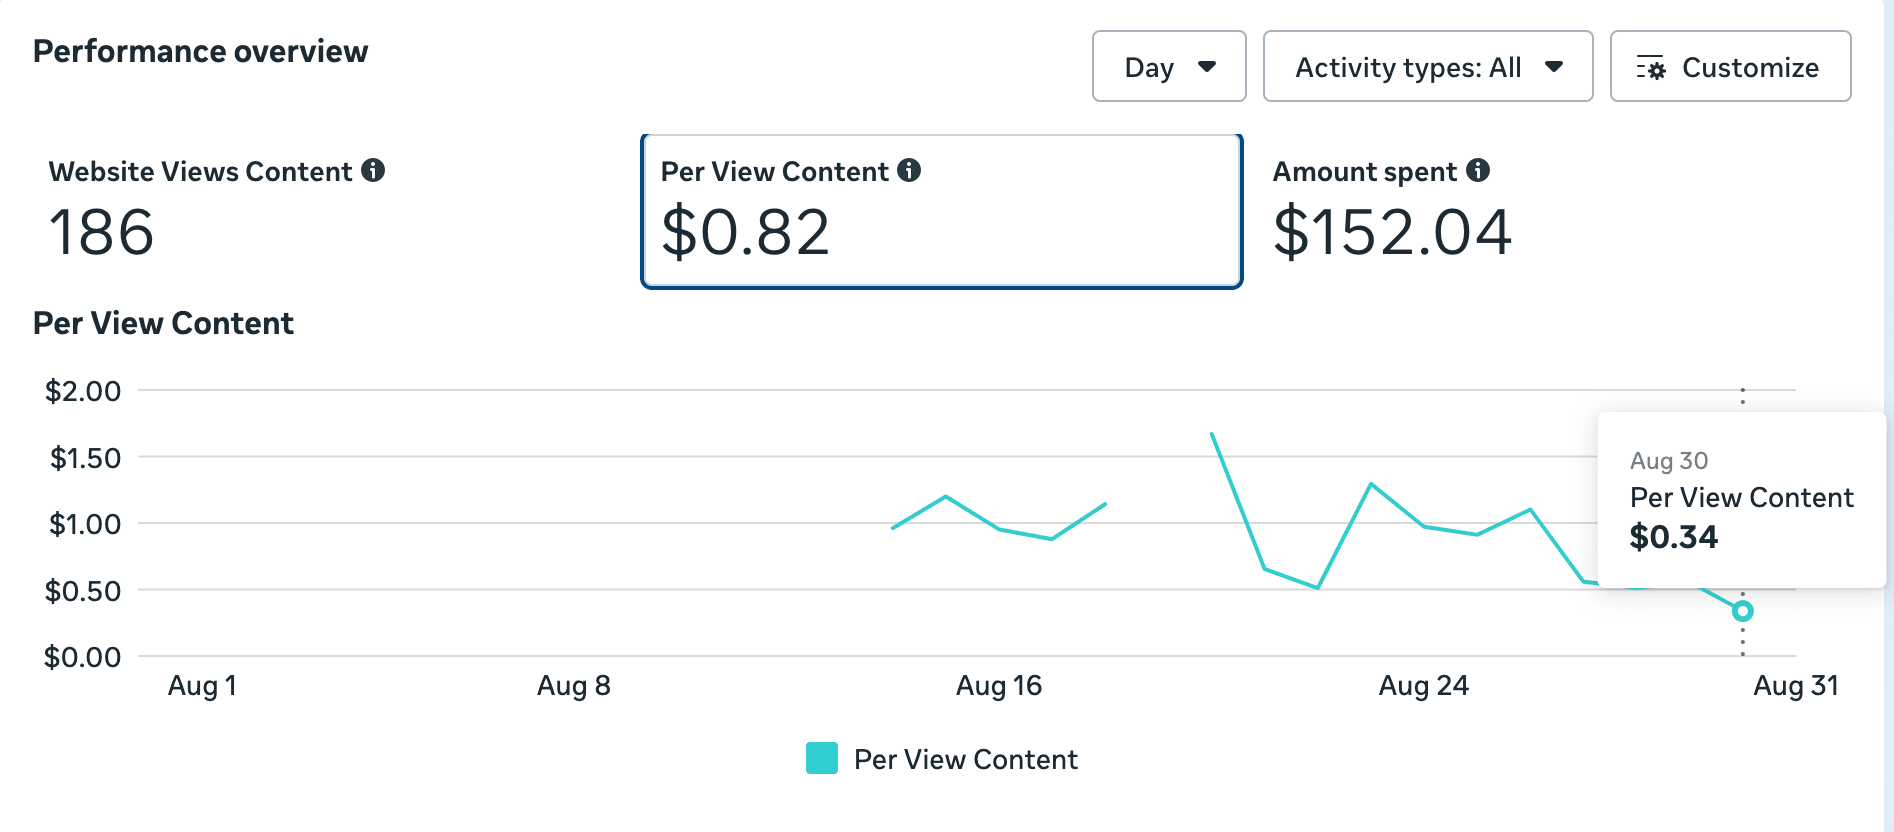Toggle the Per View Content legend label
Image resolution: width=1894 pixels, height=832 pixels.
point(965,760)
